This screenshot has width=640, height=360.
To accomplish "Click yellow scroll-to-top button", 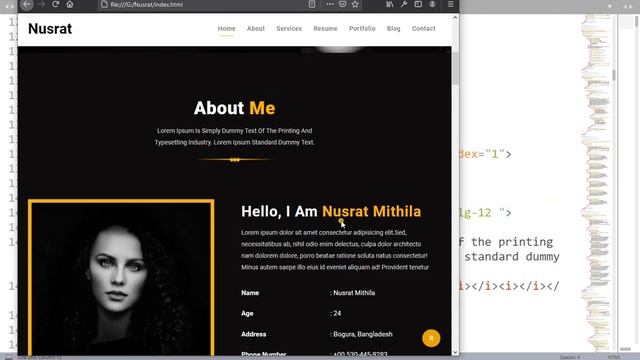I will click(x=431, y=338).
